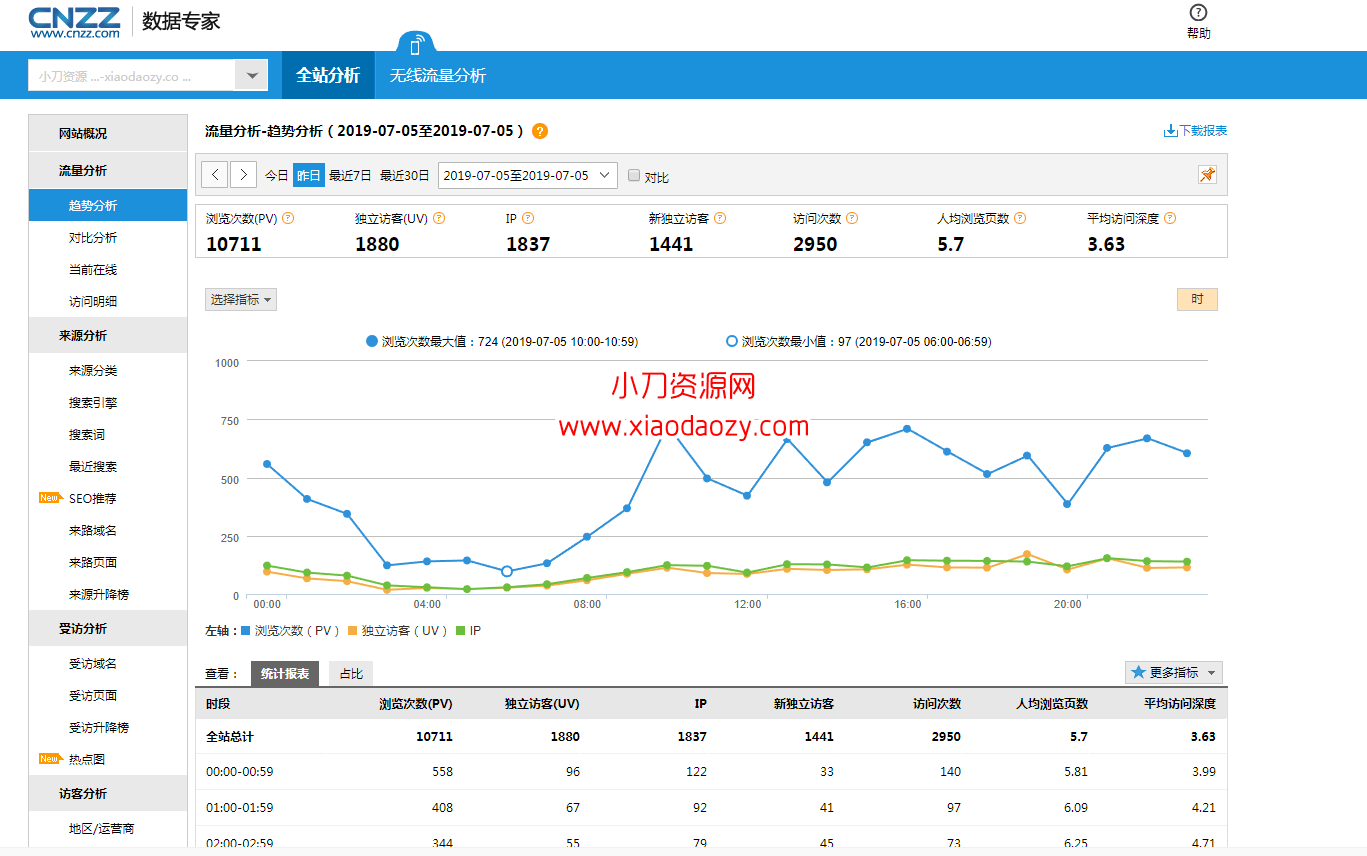Open 当前在线 in the sidebar
1367x856 pixels.
click(93, 270)
